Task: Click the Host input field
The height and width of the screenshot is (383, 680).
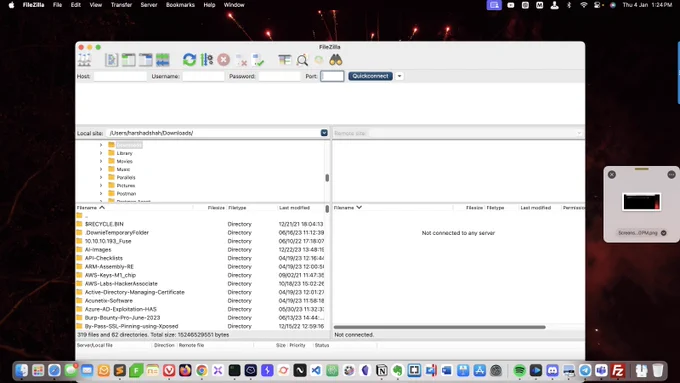Action: [x=120, y=76]
